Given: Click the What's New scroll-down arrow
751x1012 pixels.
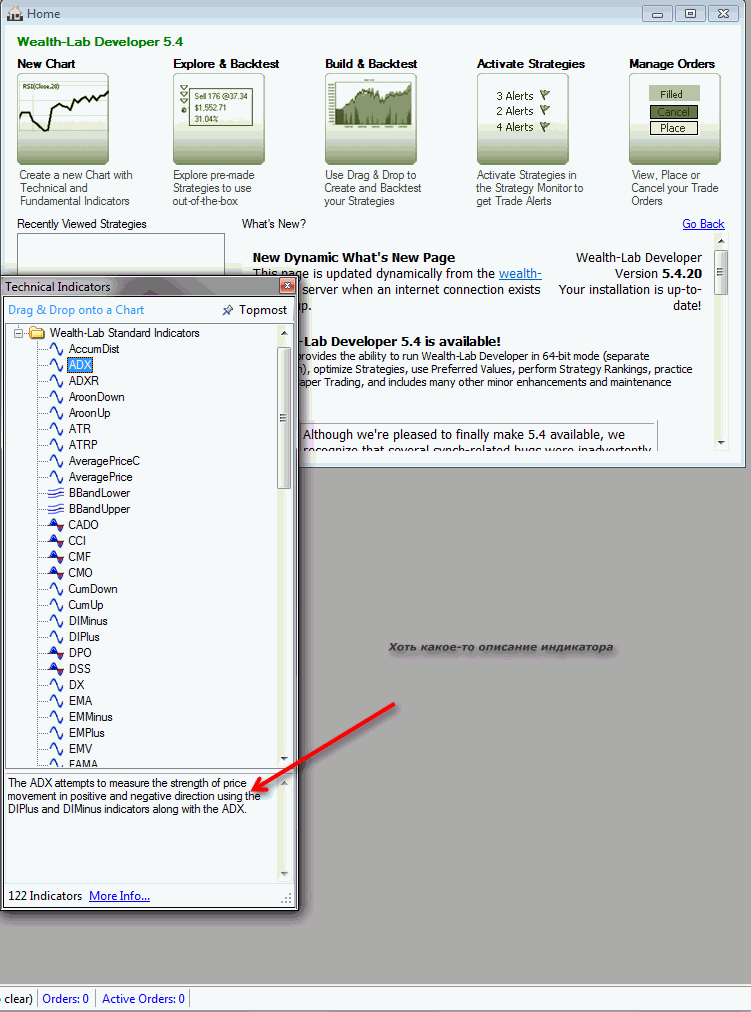Looking at the screenshot, I should 721,443.
